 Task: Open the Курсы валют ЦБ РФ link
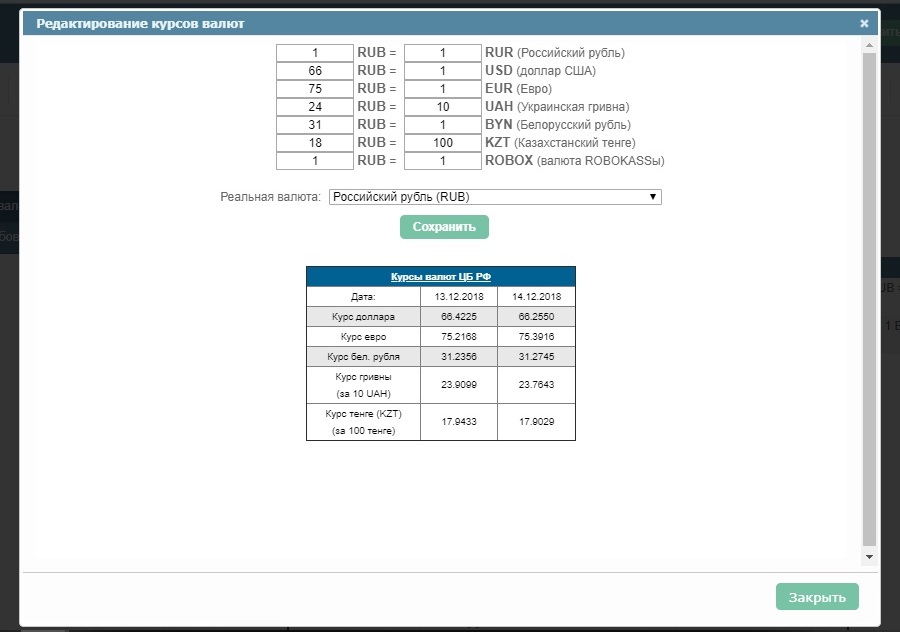[440, 277]
